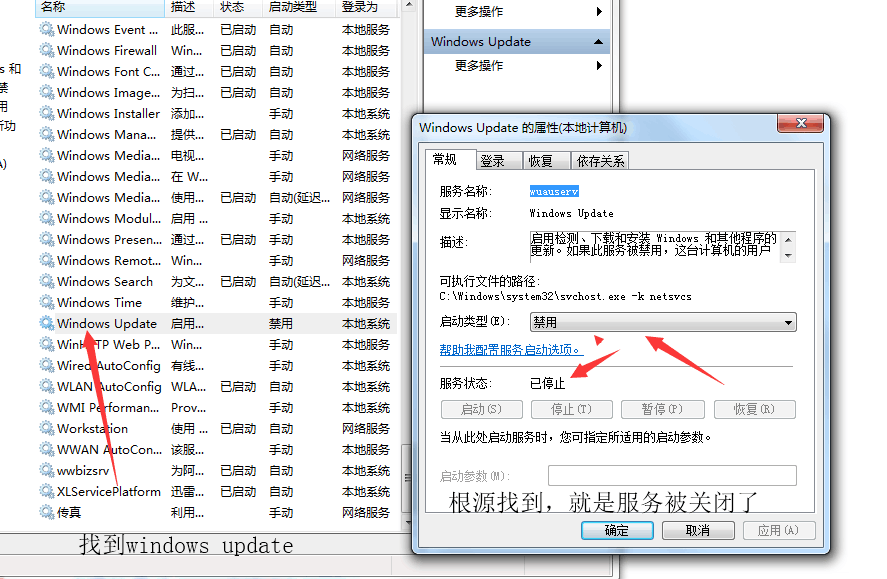Click the highlighted wuauserv service name
Screen dimensions: 887x579
pyautogui.click(x=554, y=192)
